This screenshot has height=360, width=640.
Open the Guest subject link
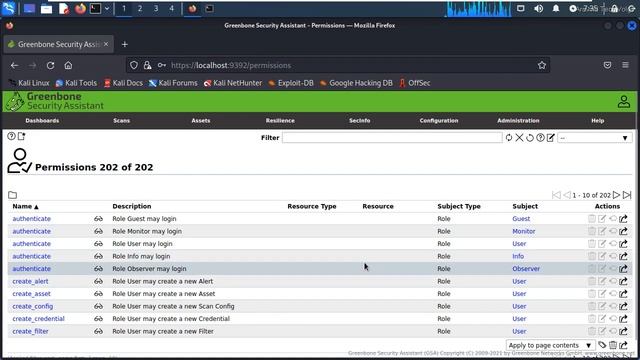[521, 219]
